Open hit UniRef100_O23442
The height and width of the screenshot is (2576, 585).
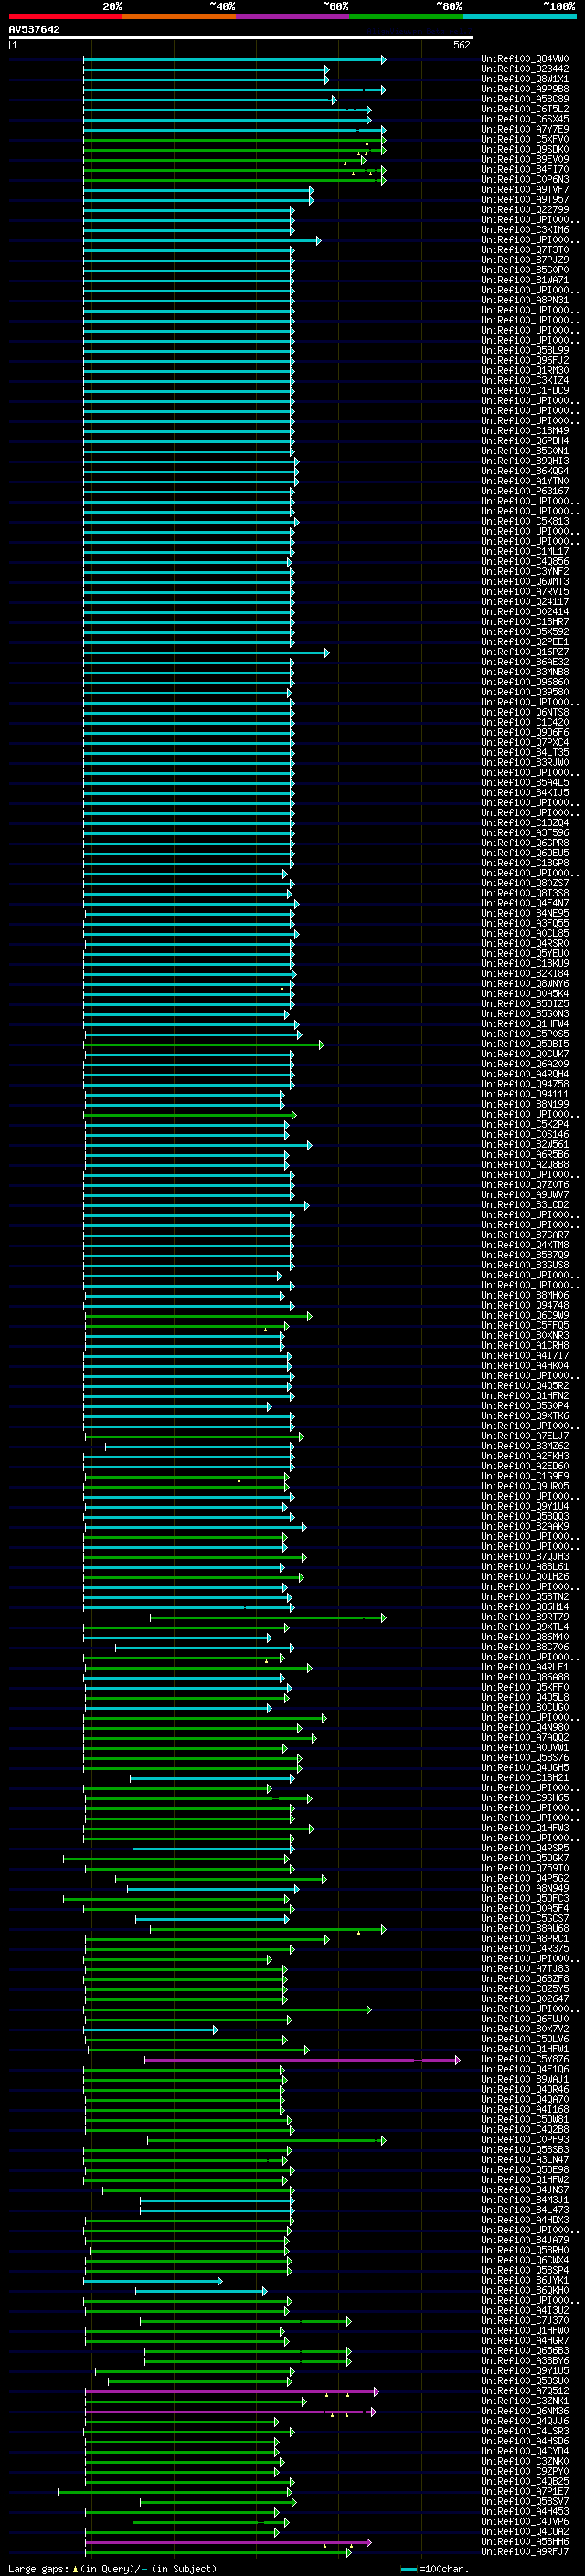[x=525, y=70]
